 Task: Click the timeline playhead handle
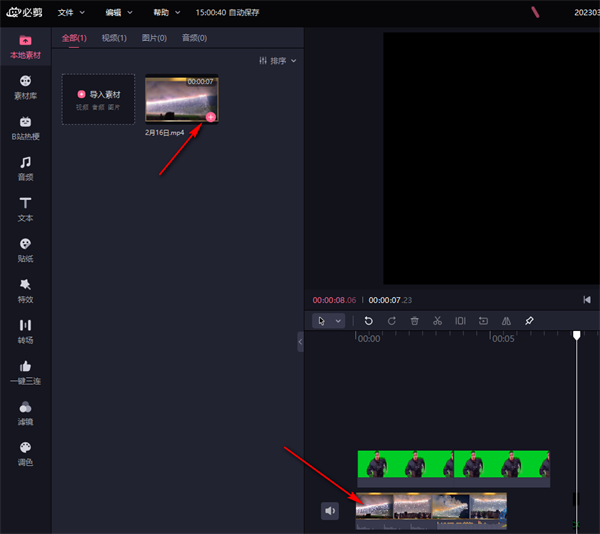tap(576, 335)
